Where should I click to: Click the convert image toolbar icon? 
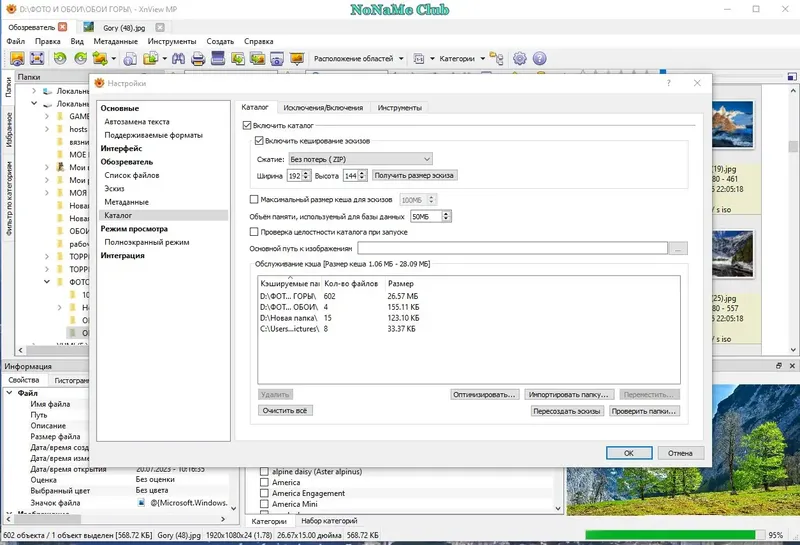238,59
